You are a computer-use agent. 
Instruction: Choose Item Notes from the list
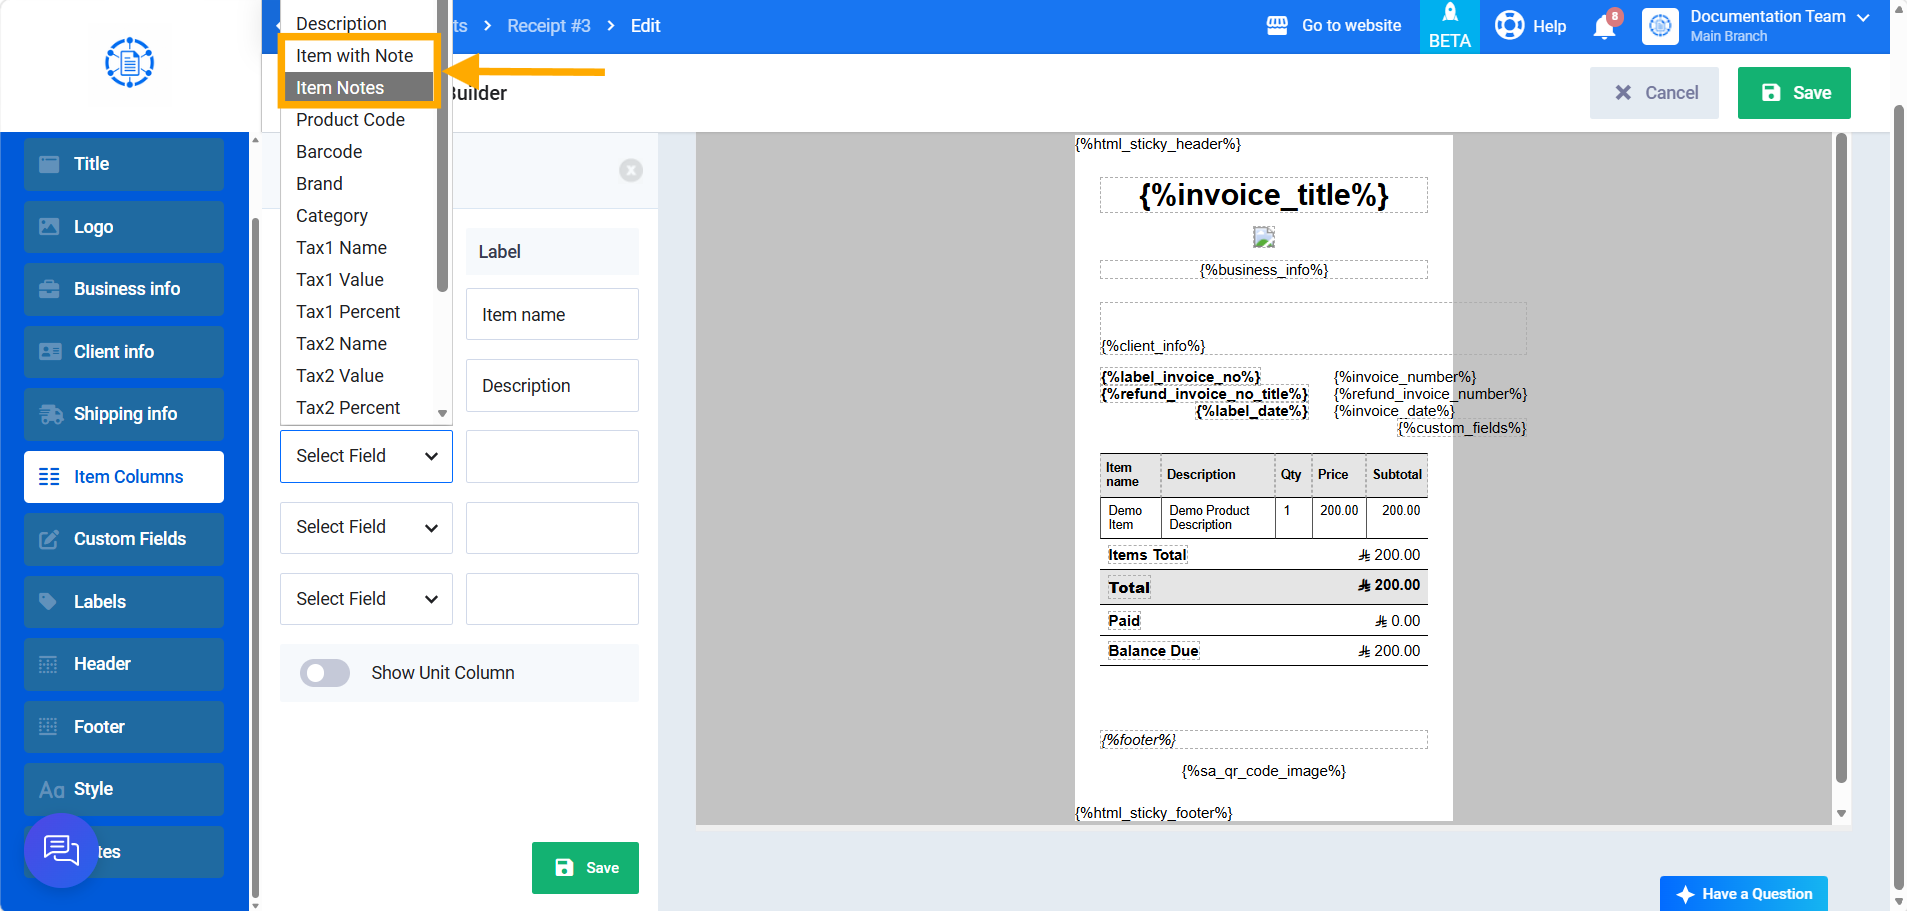(x=358, y=88)
